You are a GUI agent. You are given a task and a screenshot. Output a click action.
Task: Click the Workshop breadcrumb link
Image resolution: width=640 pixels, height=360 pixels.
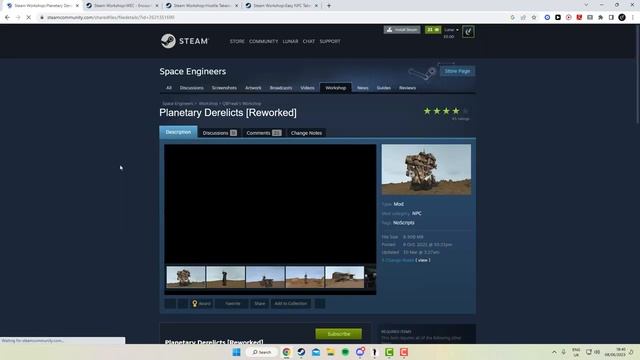pyautogui.click(x=208, y=104)
